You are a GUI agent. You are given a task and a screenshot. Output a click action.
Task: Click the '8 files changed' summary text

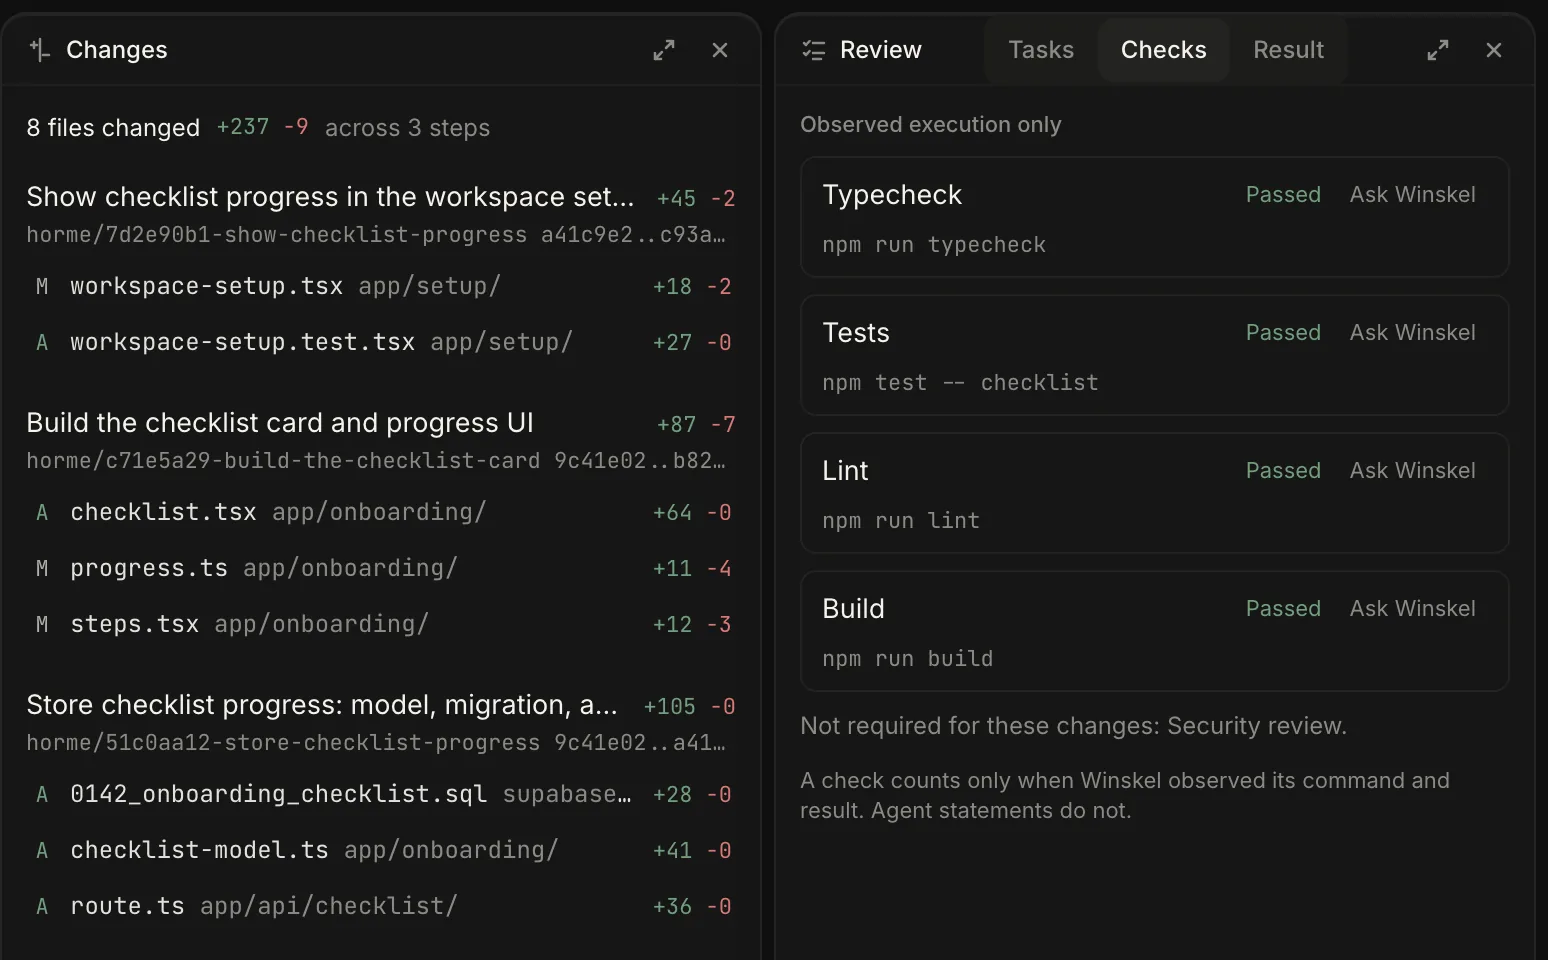pyautogui.click(x=113, y=128)
